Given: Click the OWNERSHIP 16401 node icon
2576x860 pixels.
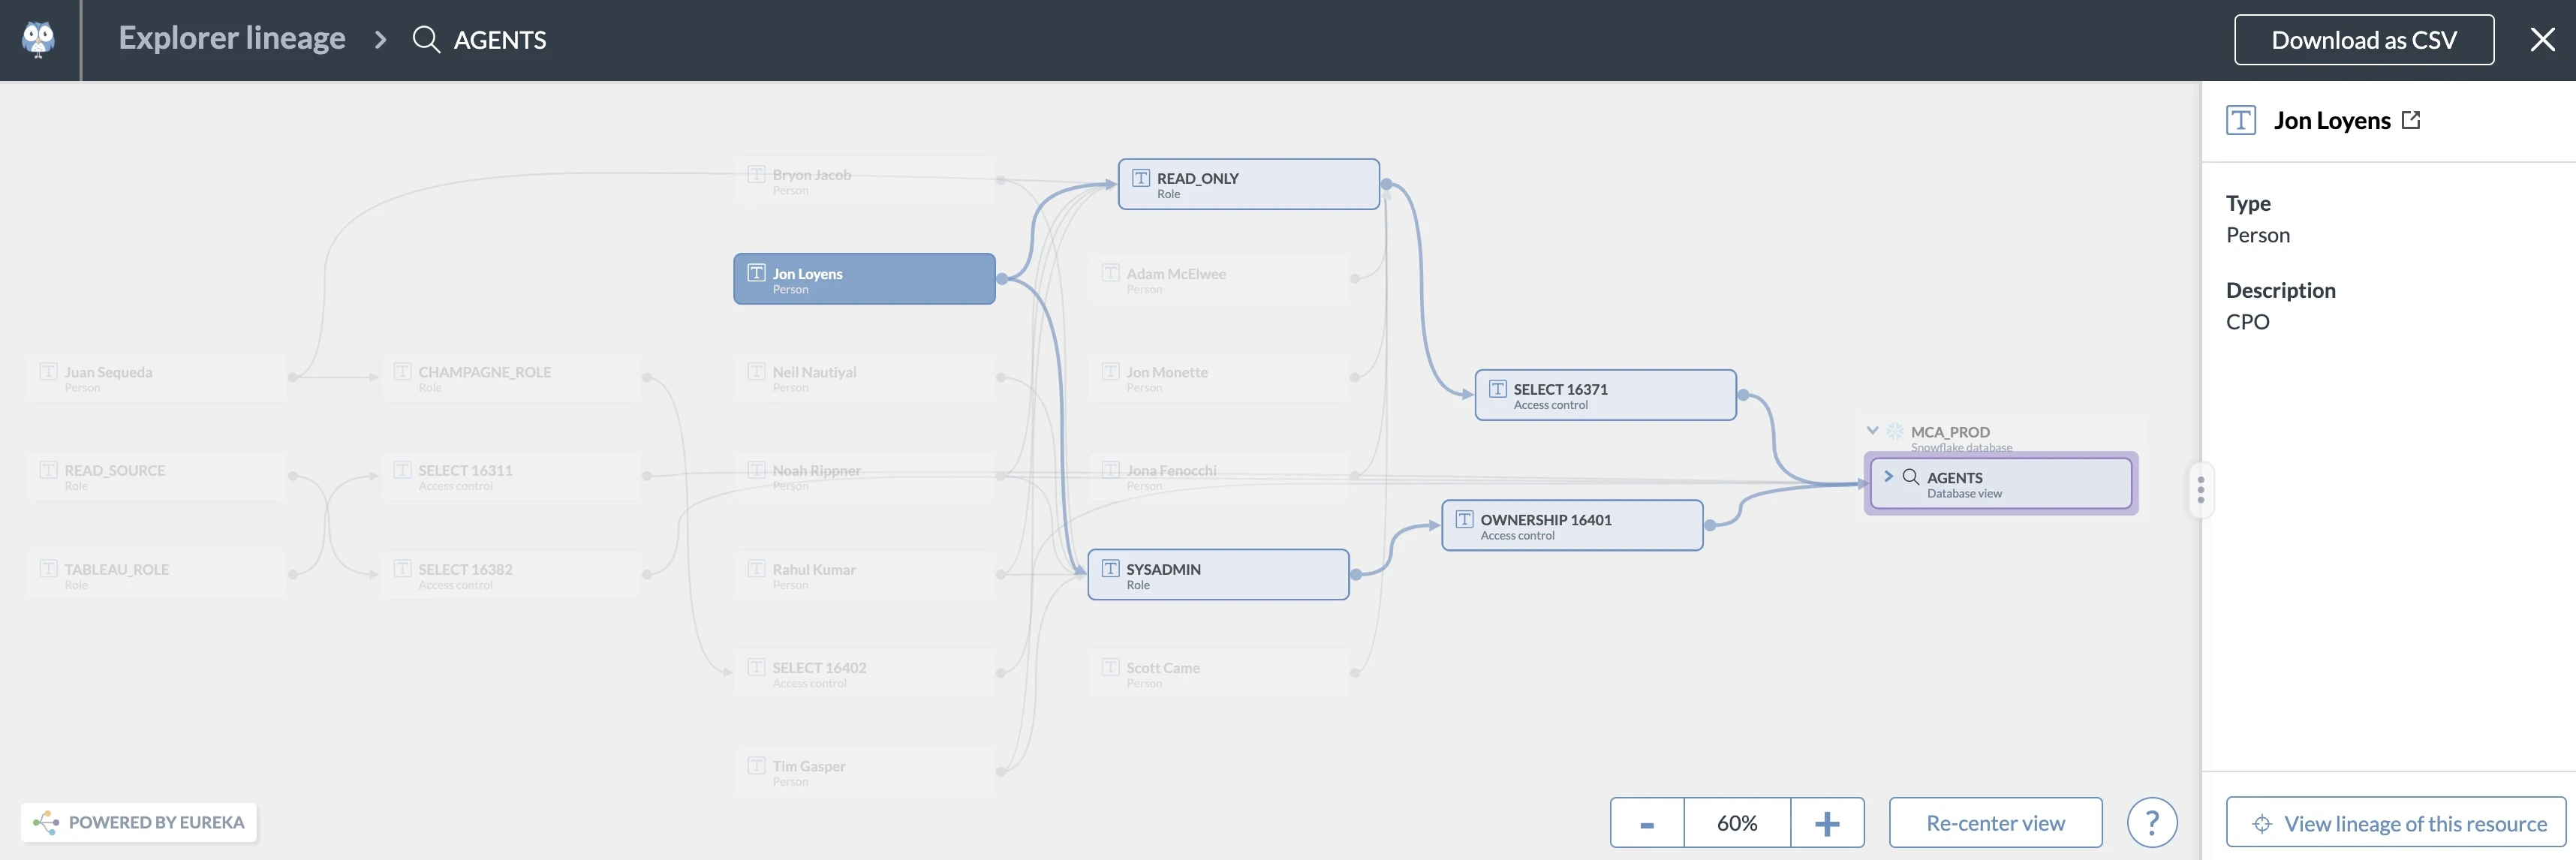Looking at the screenshot, I should click(1464, 519).
